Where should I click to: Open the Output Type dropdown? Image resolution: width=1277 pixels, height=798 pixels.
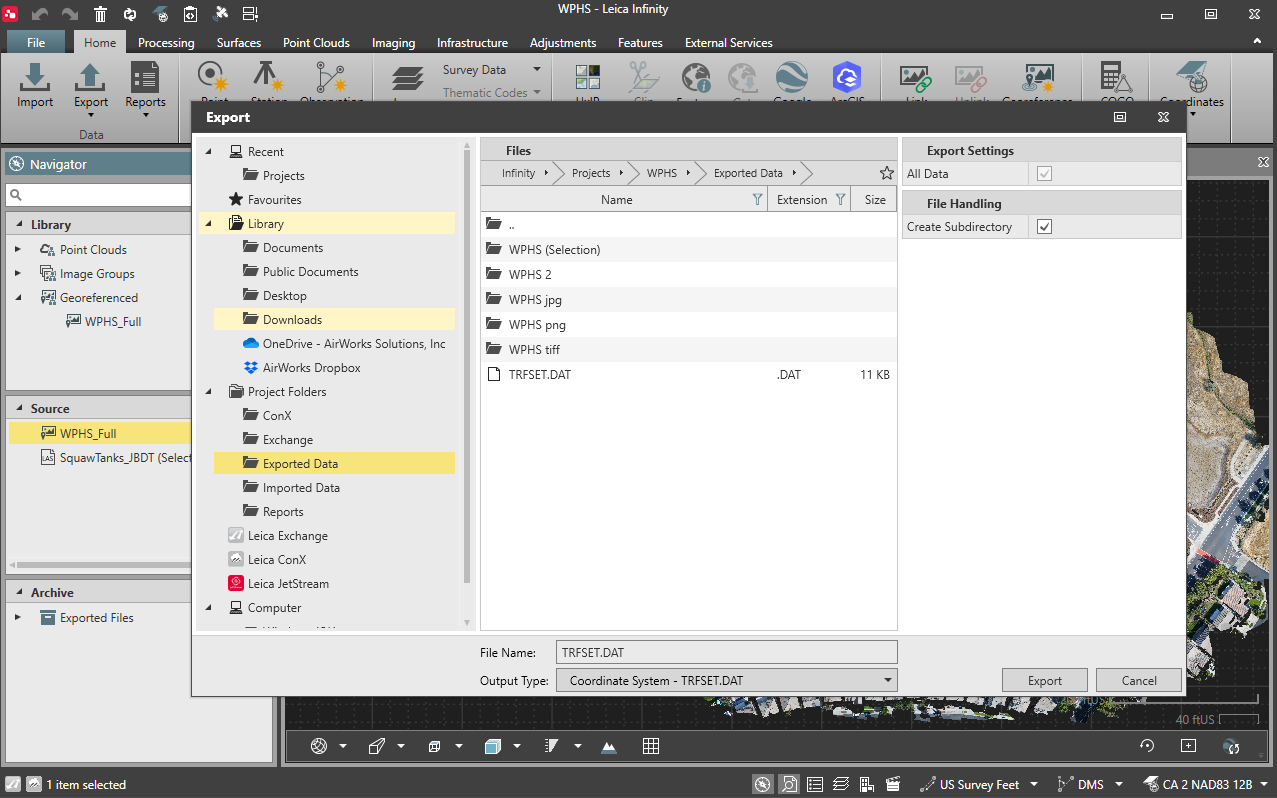(728, 681)
